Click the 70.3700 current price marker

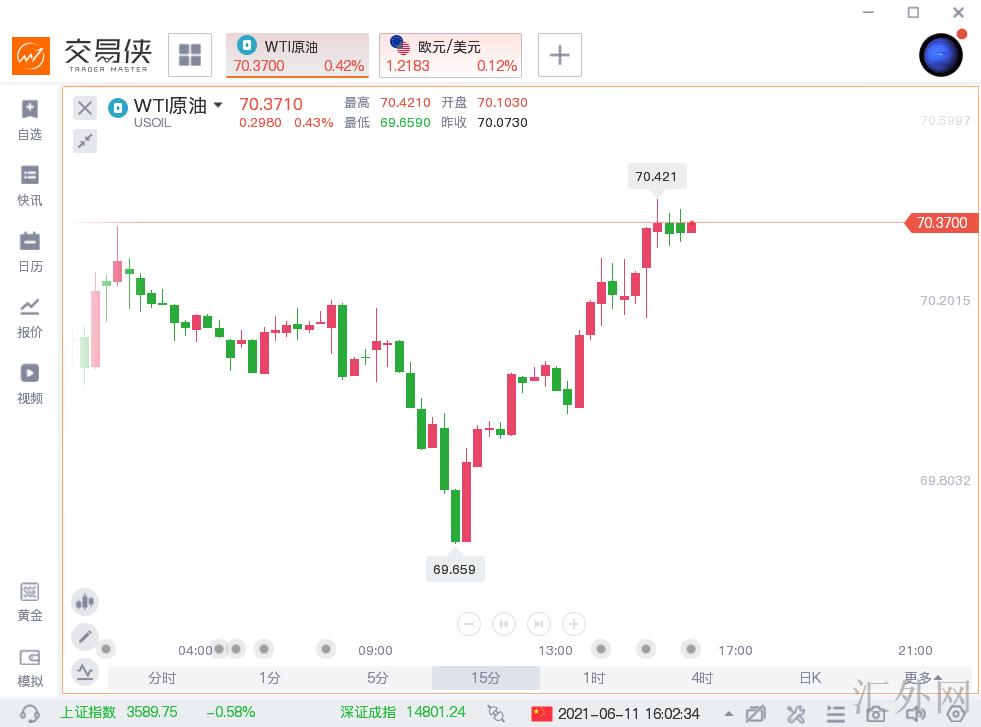(941, 223)
